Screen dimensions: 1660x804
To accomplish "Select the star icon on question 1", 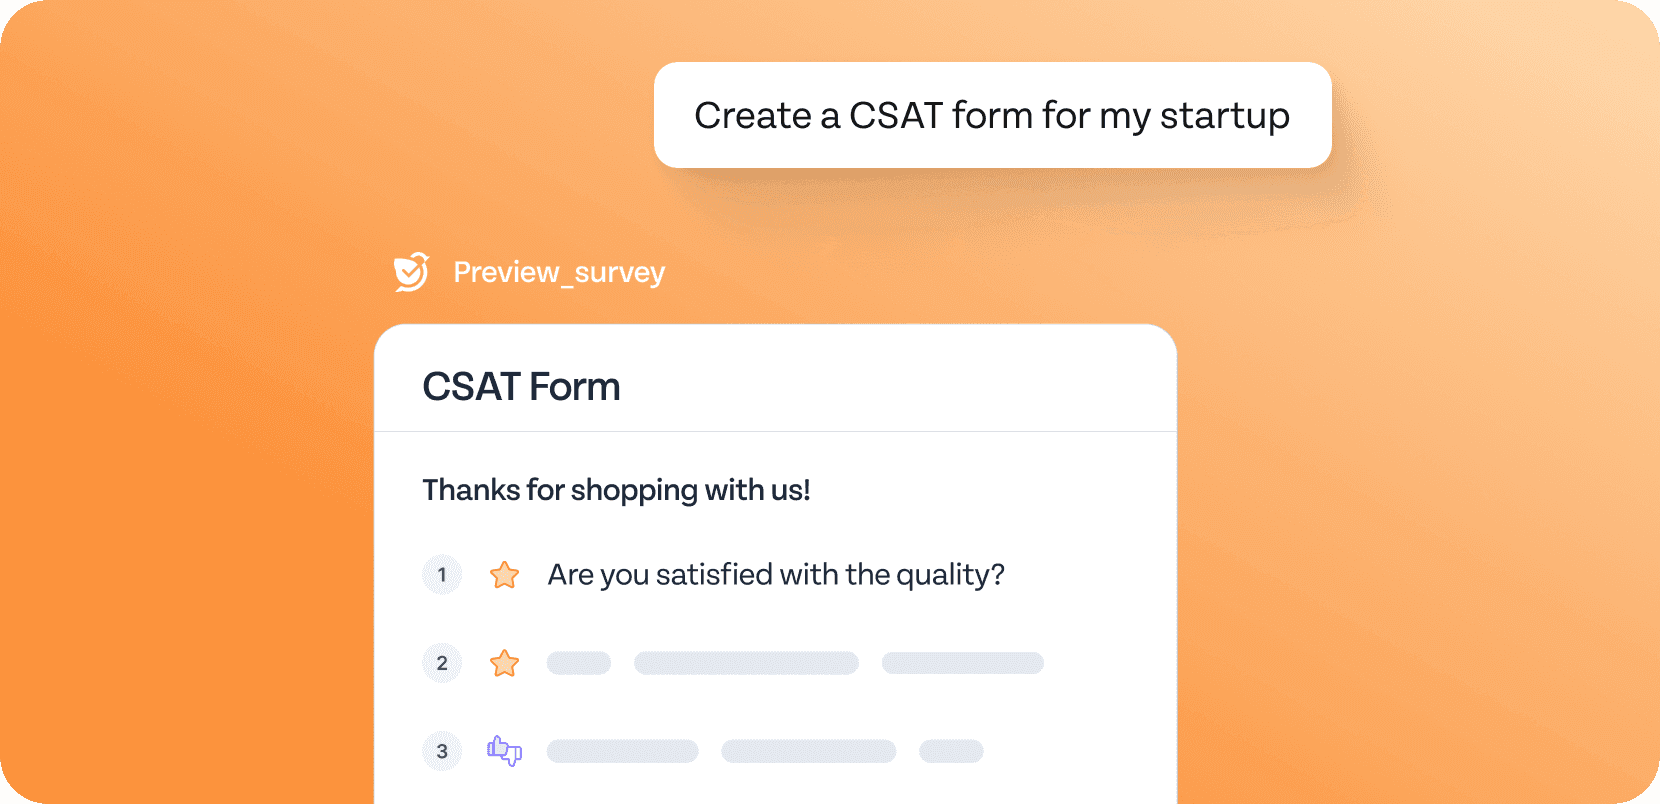I will tap(504, 575).
